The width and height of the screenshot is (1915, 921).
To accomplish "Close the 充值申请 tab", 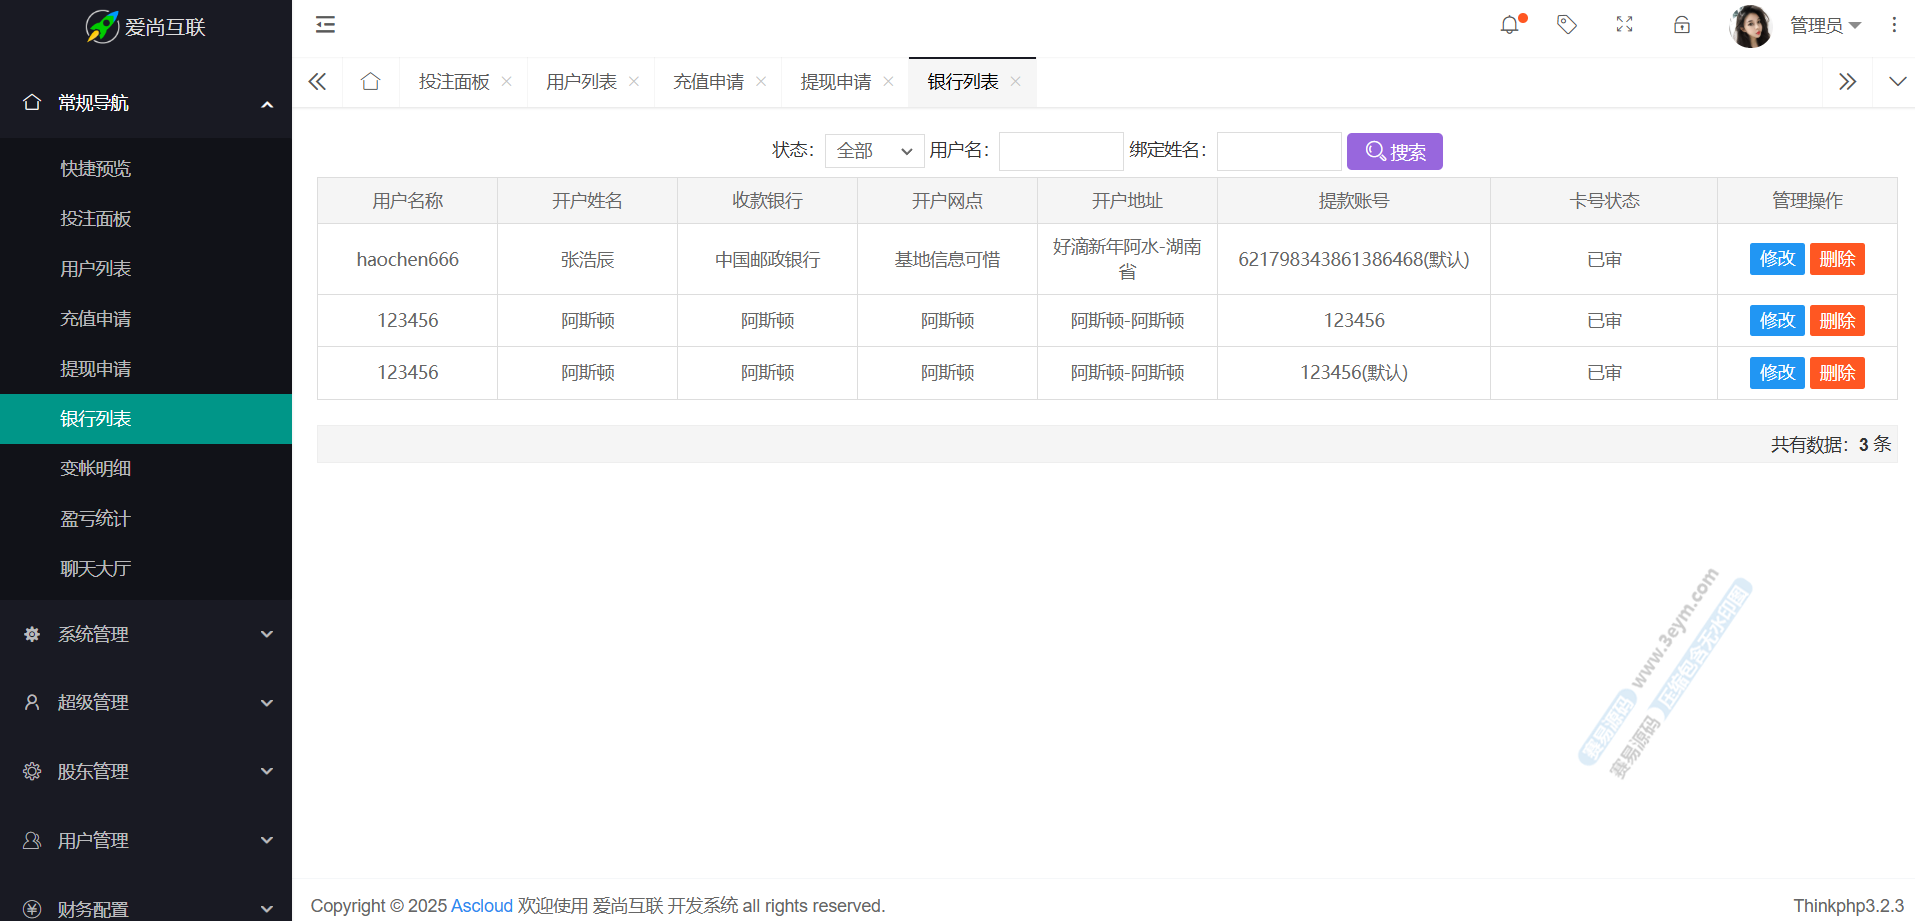I will pos(761,82).
